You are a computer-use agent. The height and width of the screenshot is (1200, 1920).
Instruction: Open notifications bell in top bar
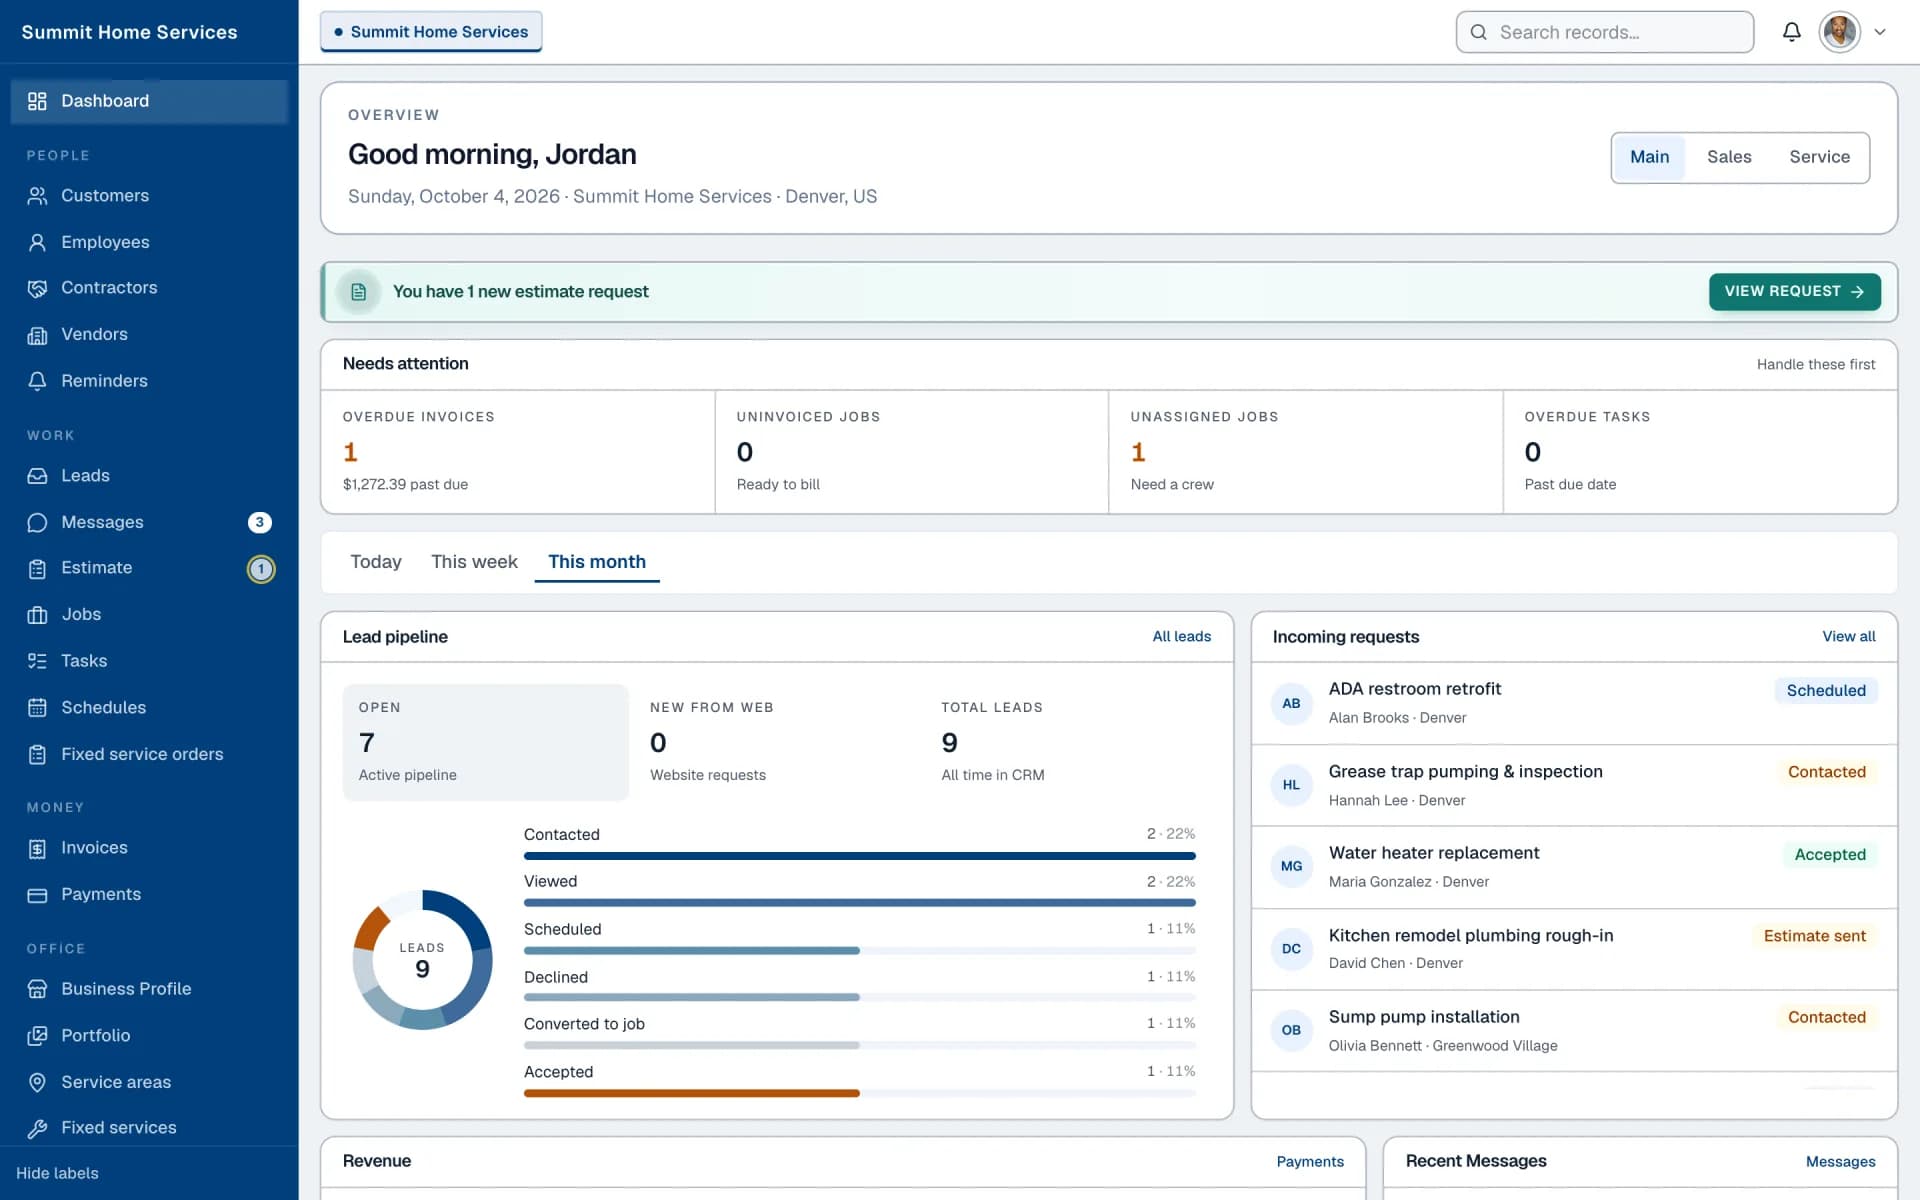click(x=1791, y=32)
